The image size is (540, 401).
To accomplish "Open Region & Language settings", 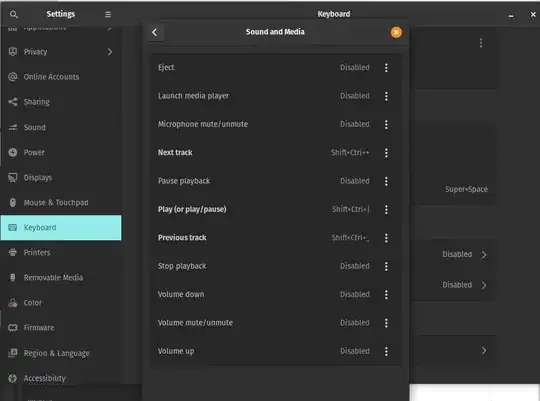I will (x=61, y=353).
